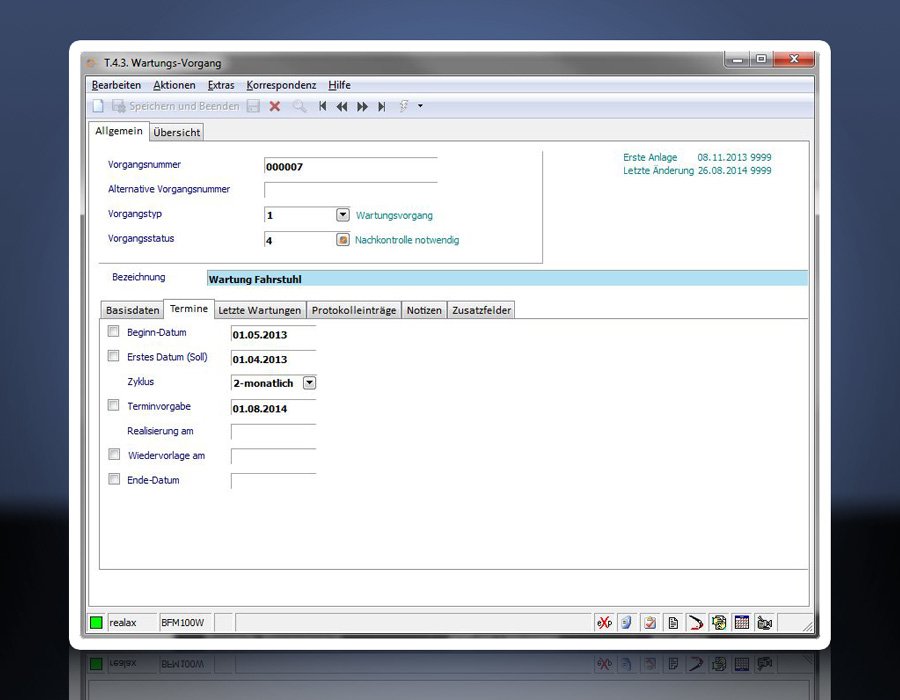The width and height of the screenshot is (900, 700).
Task: Click the Vorgangsstatus value field
Action: tap(300, 240)
